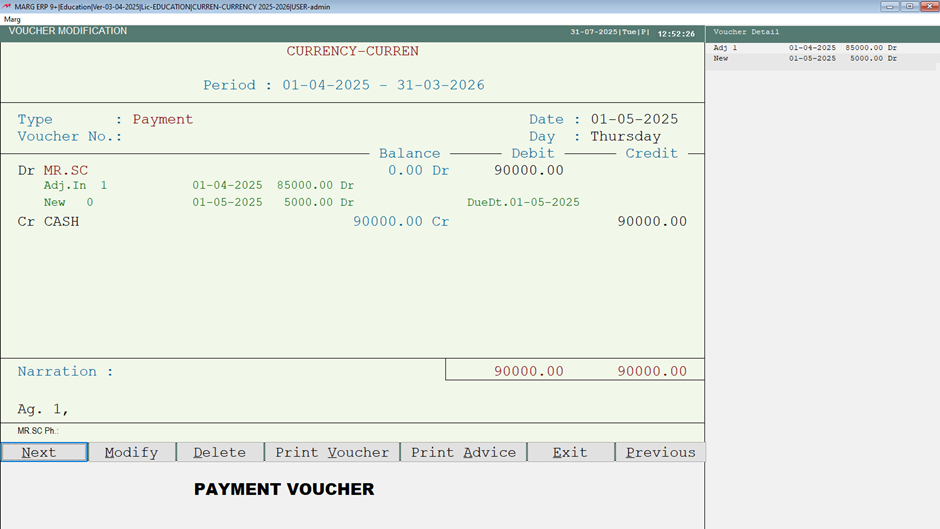Maximize the Marg ERP window
940x529 pixels.
(x=909, y=6)
